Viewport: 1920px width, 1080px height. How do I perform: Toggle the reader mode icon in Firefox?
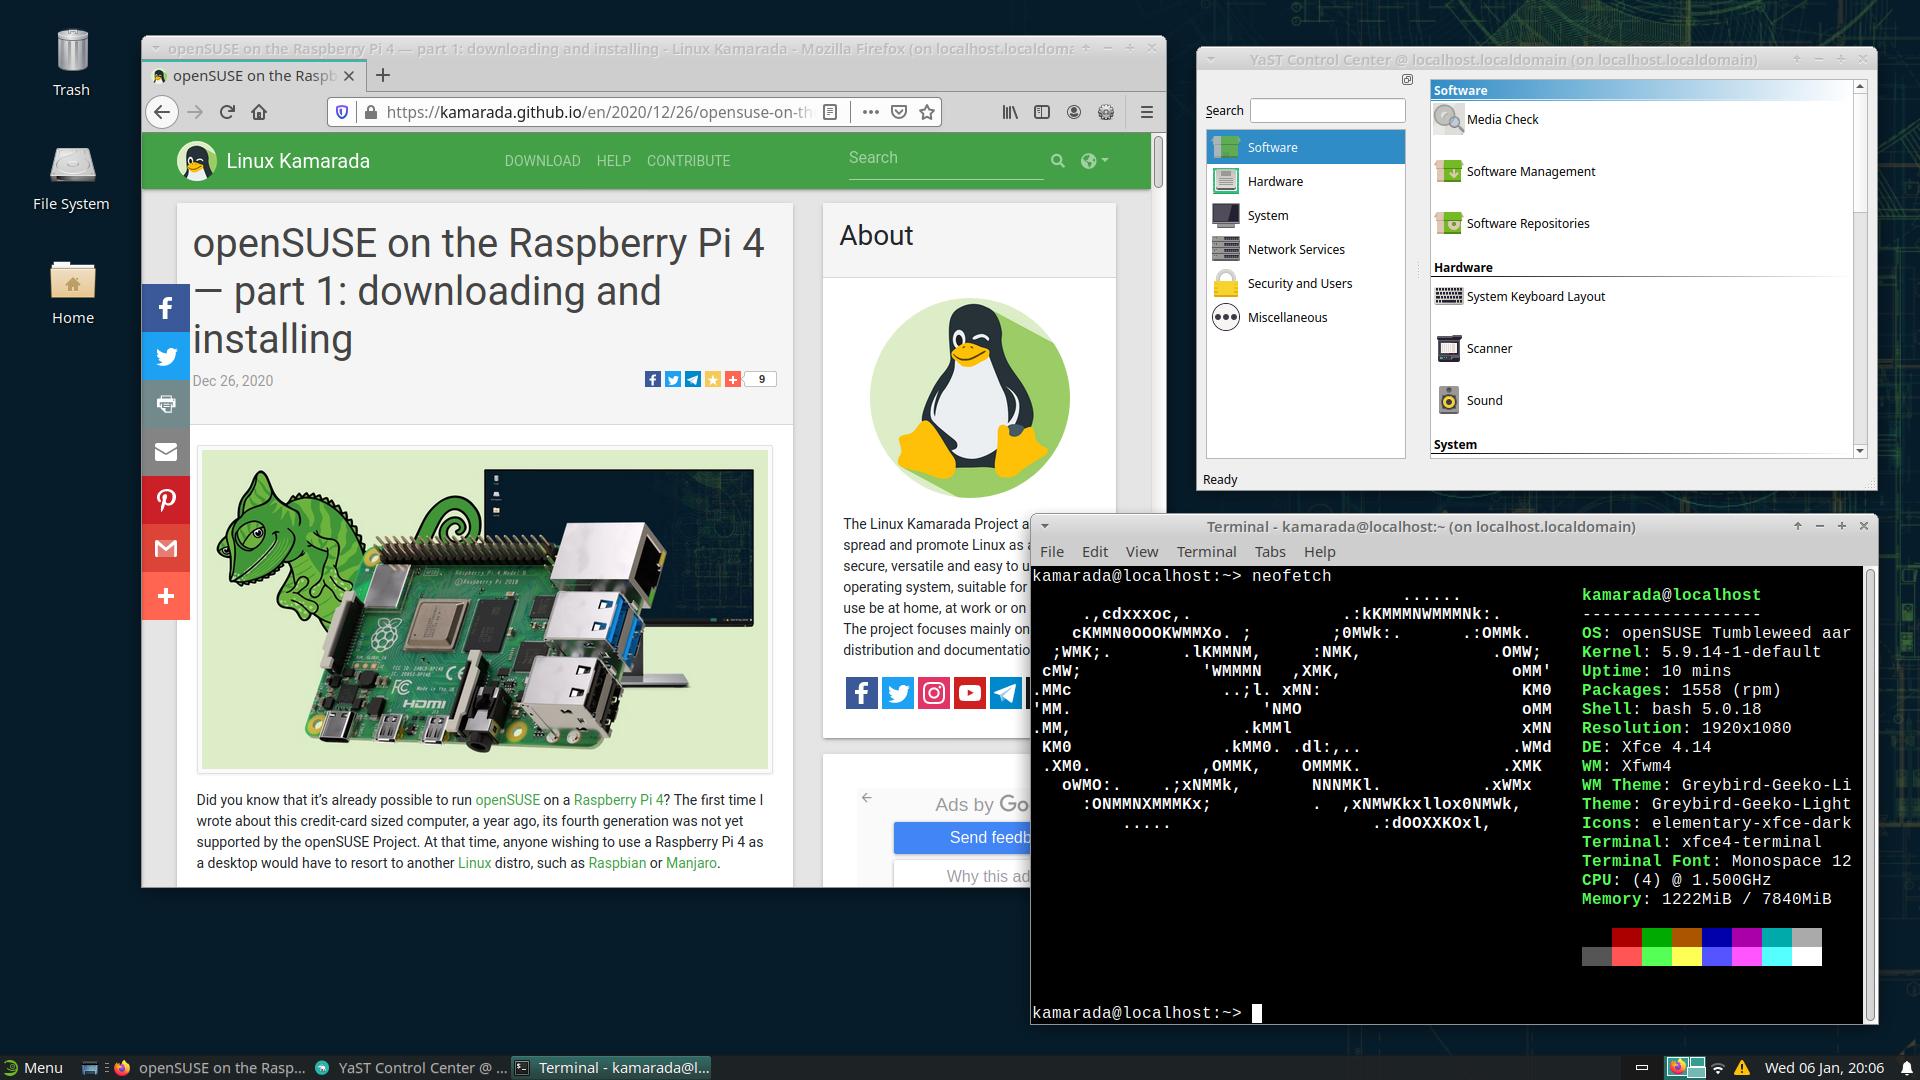831,111
